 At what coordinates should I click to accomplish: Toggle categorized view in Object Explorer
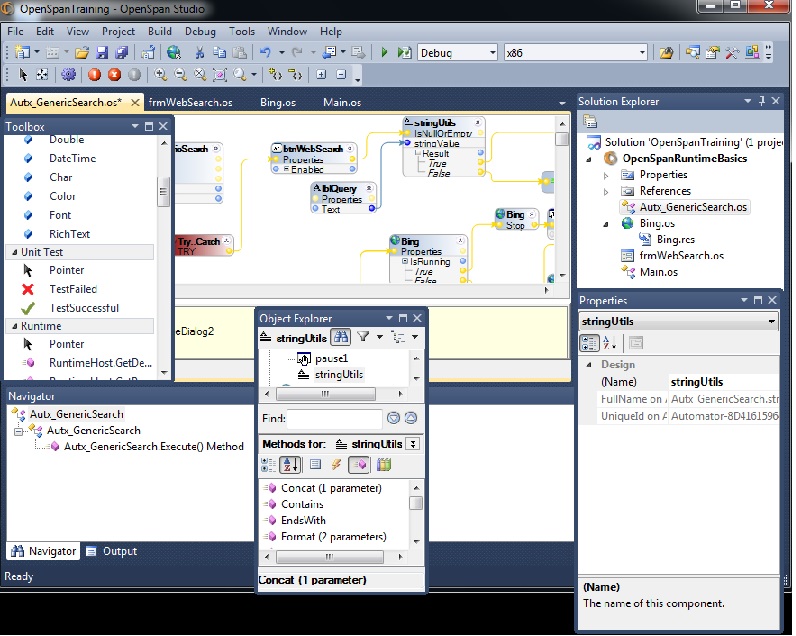(268, 464)
